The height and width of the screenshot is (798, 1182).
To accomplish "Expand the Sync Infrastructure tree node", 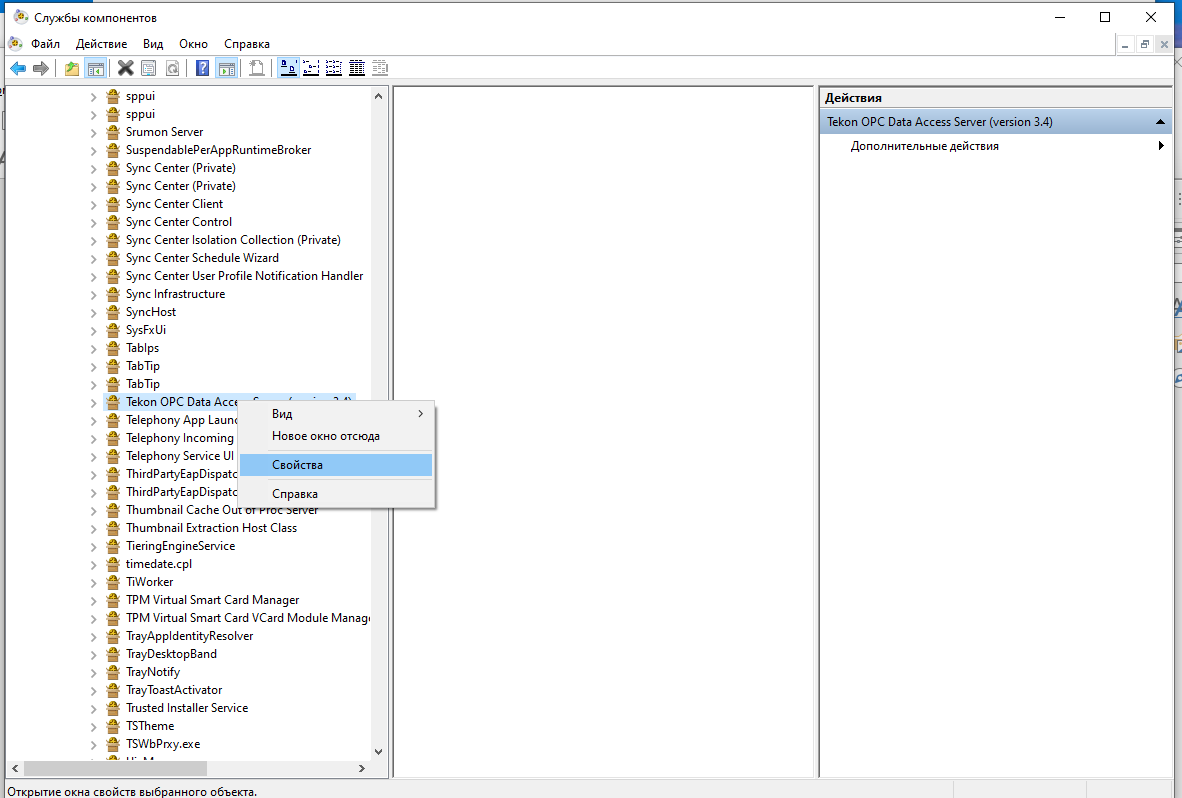I will (93, 294).
